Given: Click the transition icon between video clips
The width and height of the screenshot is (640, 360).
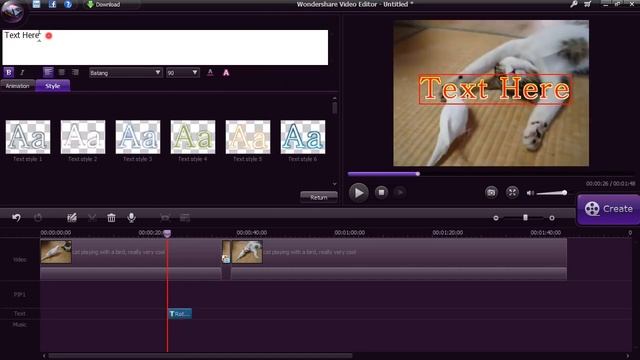Looking at the screenshot, I should coord(226,258).
